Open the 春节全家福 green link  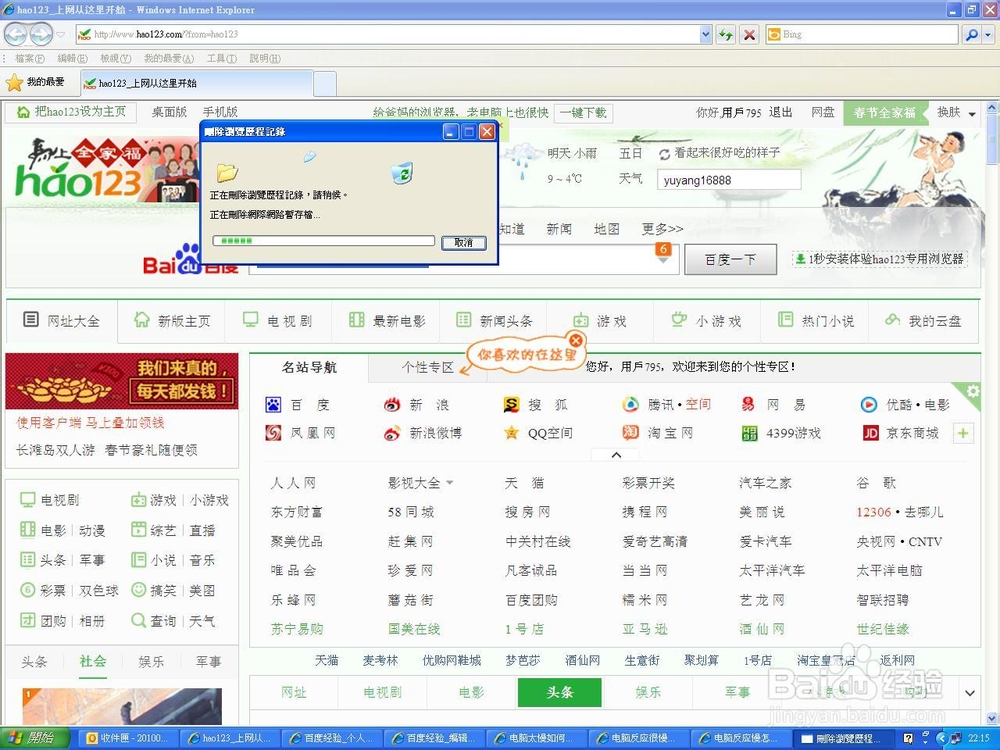[x=885, y=113]
